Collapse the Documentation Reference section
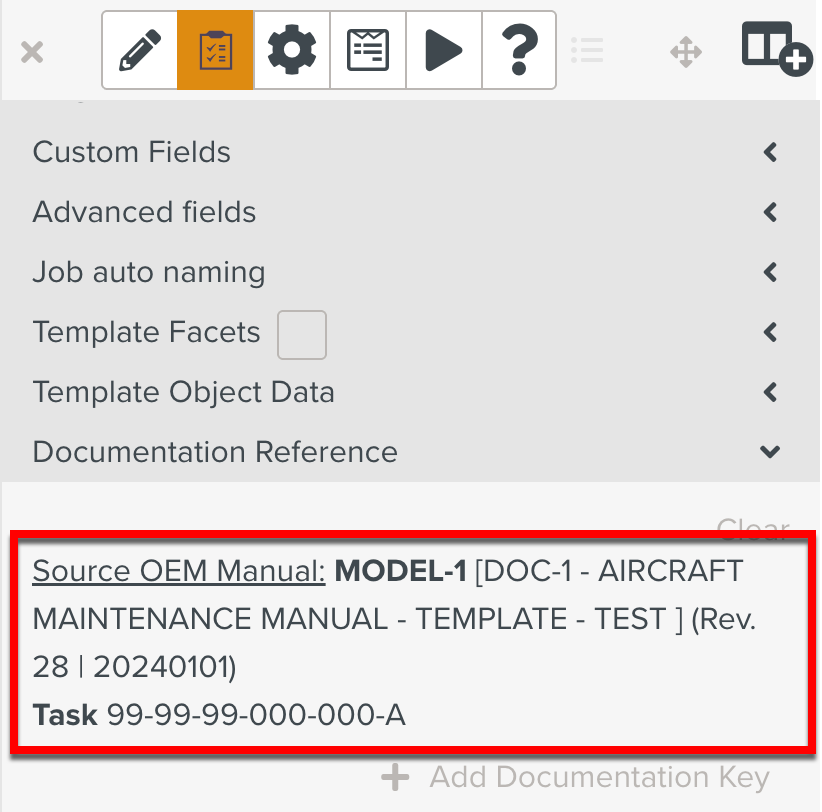 (769, 452)
